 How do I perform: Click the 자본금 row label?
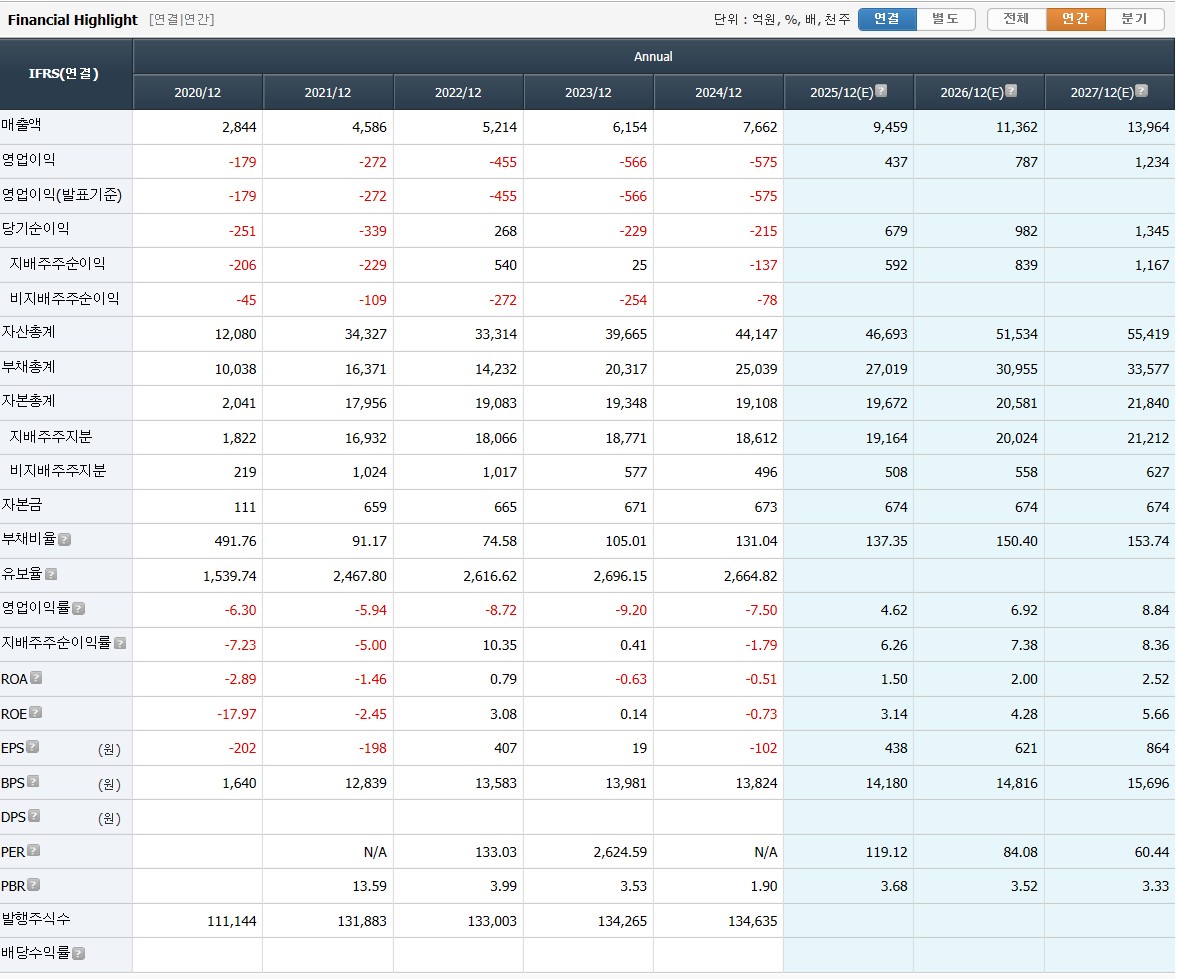22,505
